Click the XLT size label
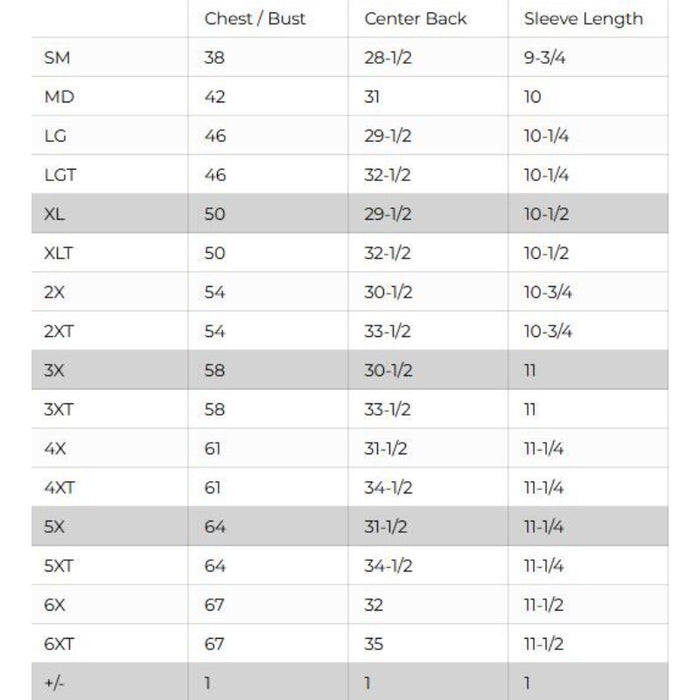700x700 pixels. pyautogui.click(x=59, y=253)
